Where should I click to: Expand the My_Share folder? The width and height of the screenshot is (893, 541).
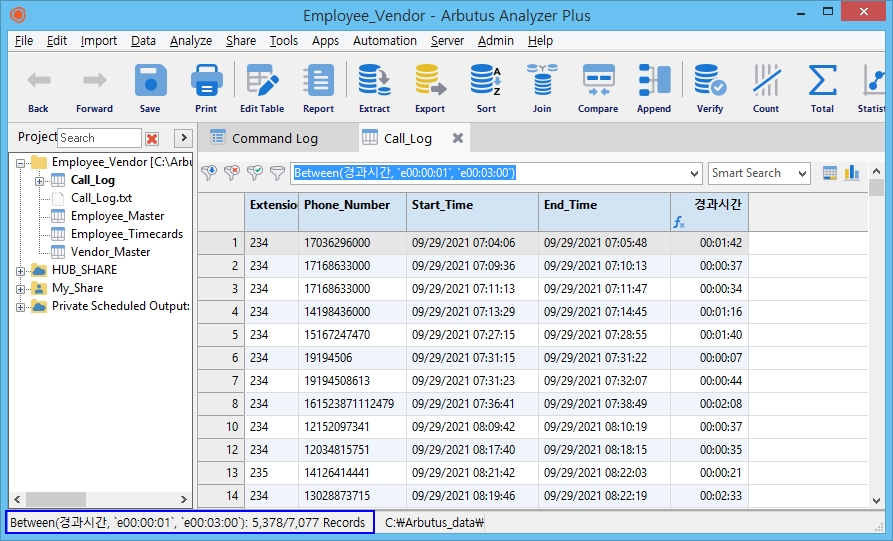click(x=21, y=289)
